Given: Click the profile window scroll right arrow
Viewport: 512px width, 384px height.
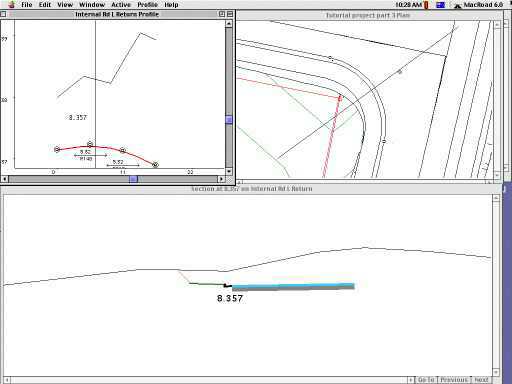Looking at the screenshot, I should 222,179.
